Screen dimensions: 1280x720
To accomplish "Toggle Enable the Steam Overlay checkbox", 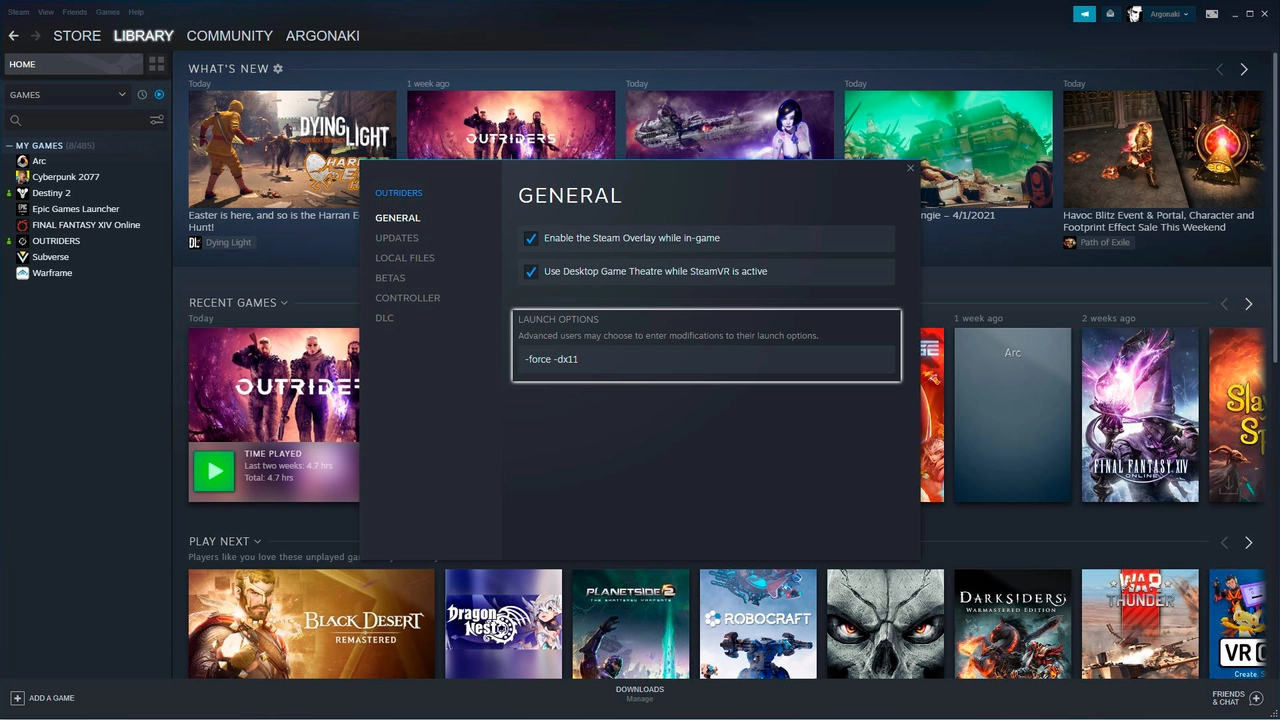I will [531, 238].
